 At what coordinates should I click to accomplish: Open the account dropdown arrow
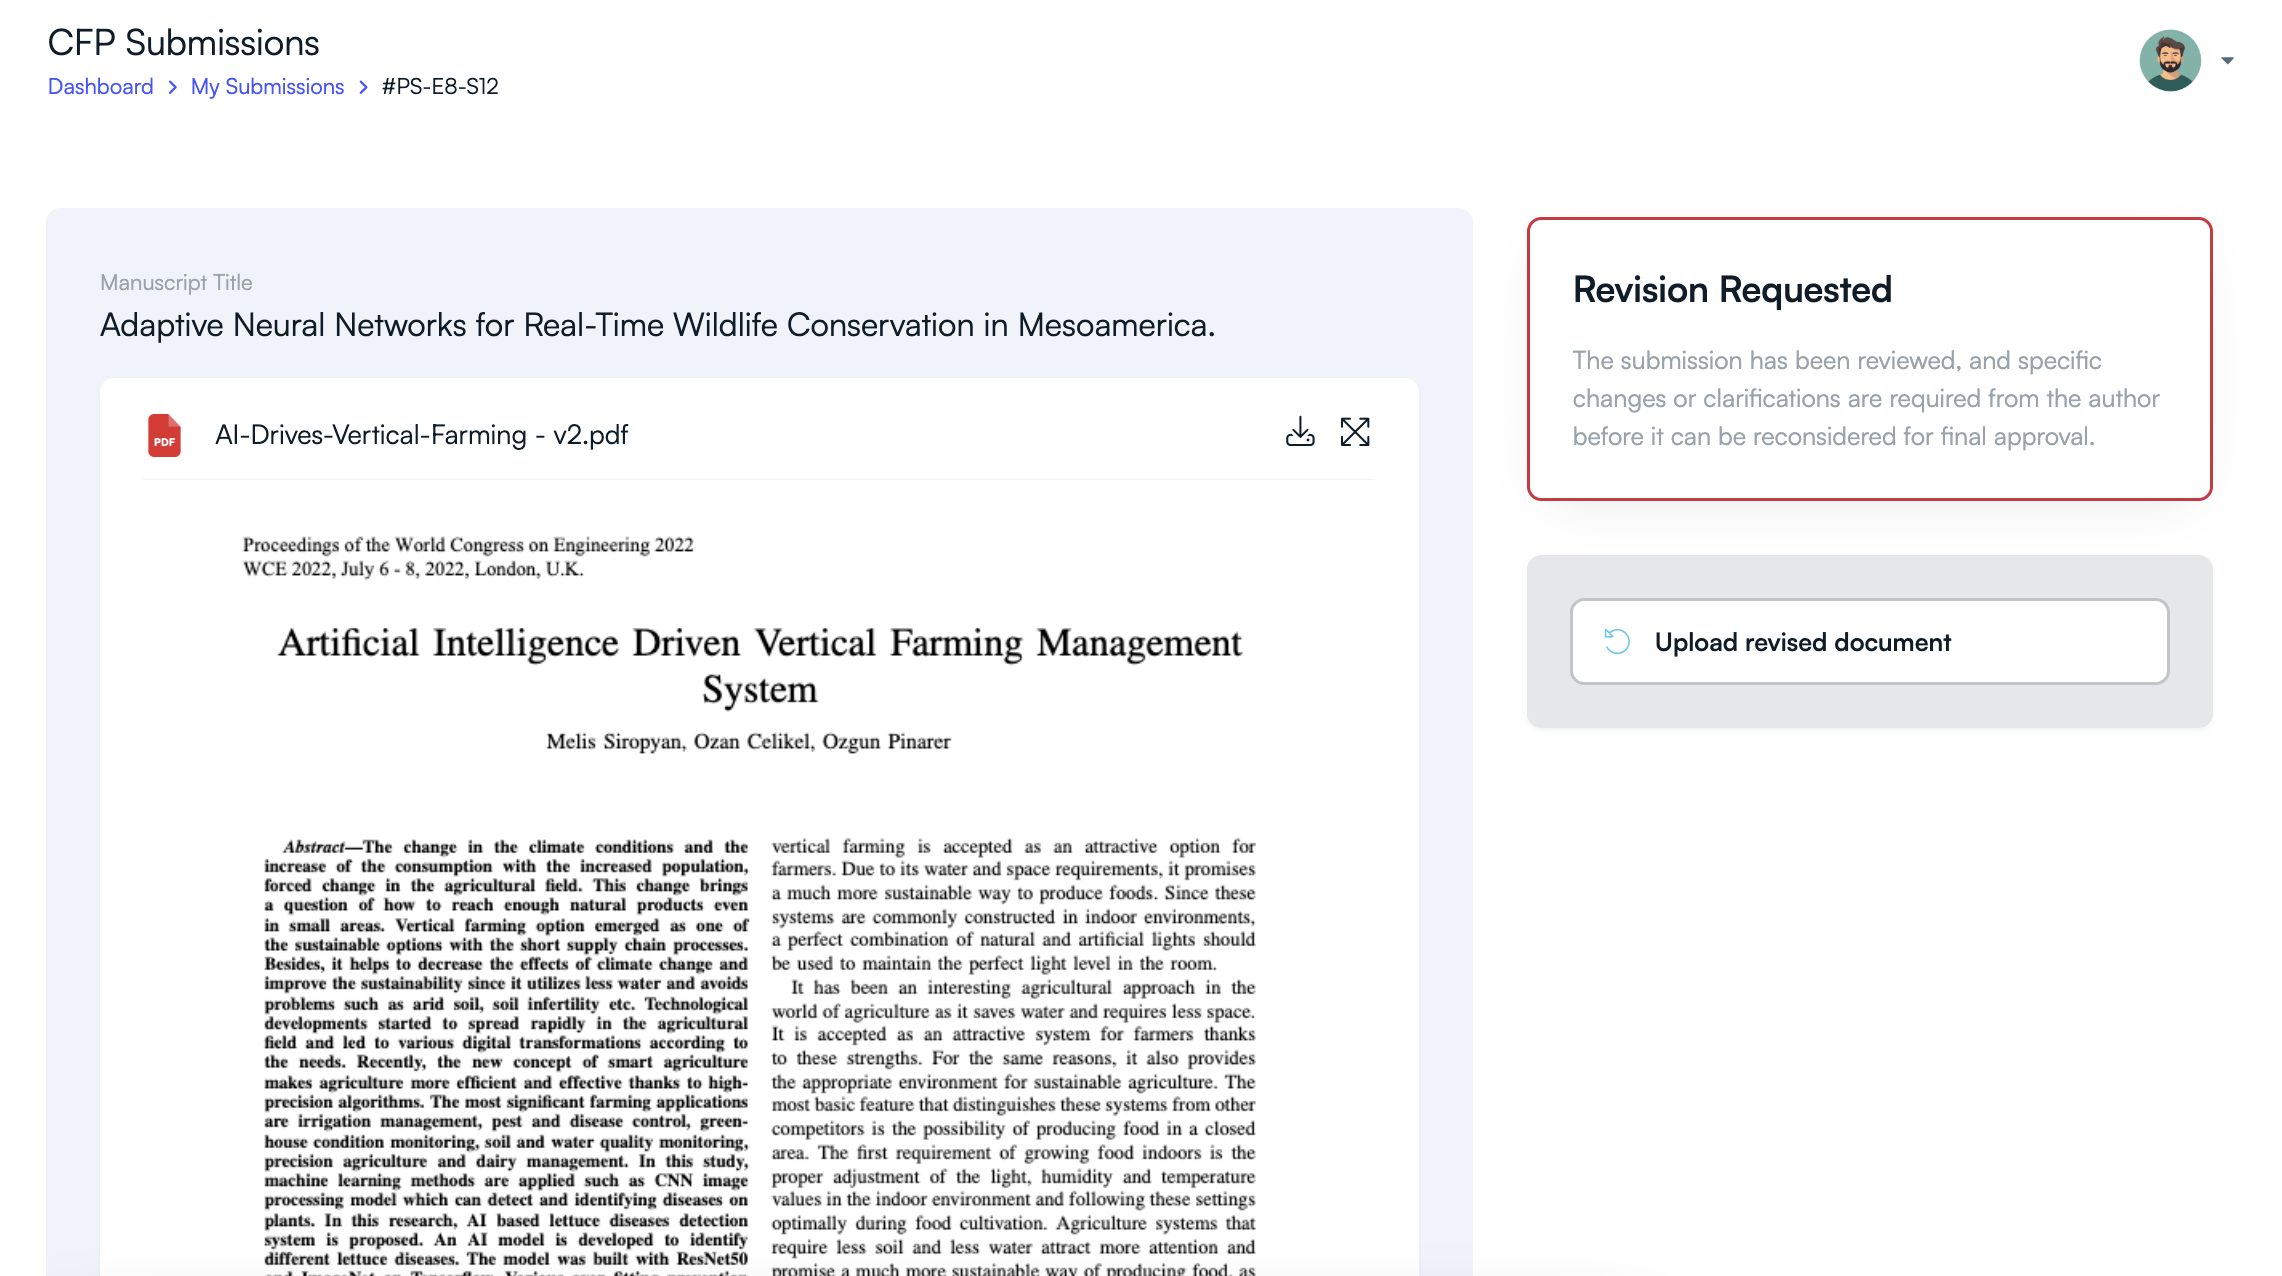click(2227, 61)
